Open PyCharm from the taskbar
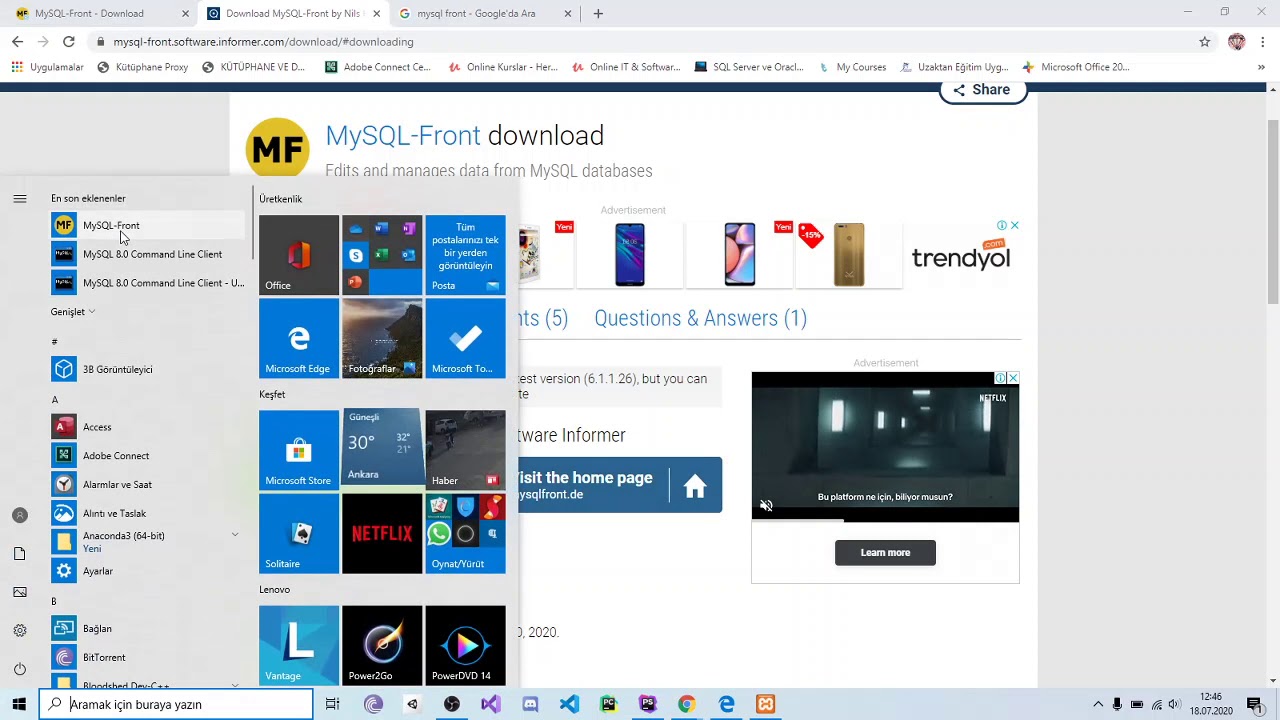The image size is (1280, 720). [x=608, y=704]
